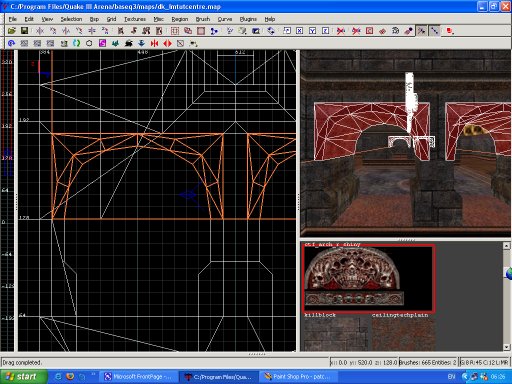Click the Open map folder icon
Viewport: 512px width, 384px height.
click(12, 31)
